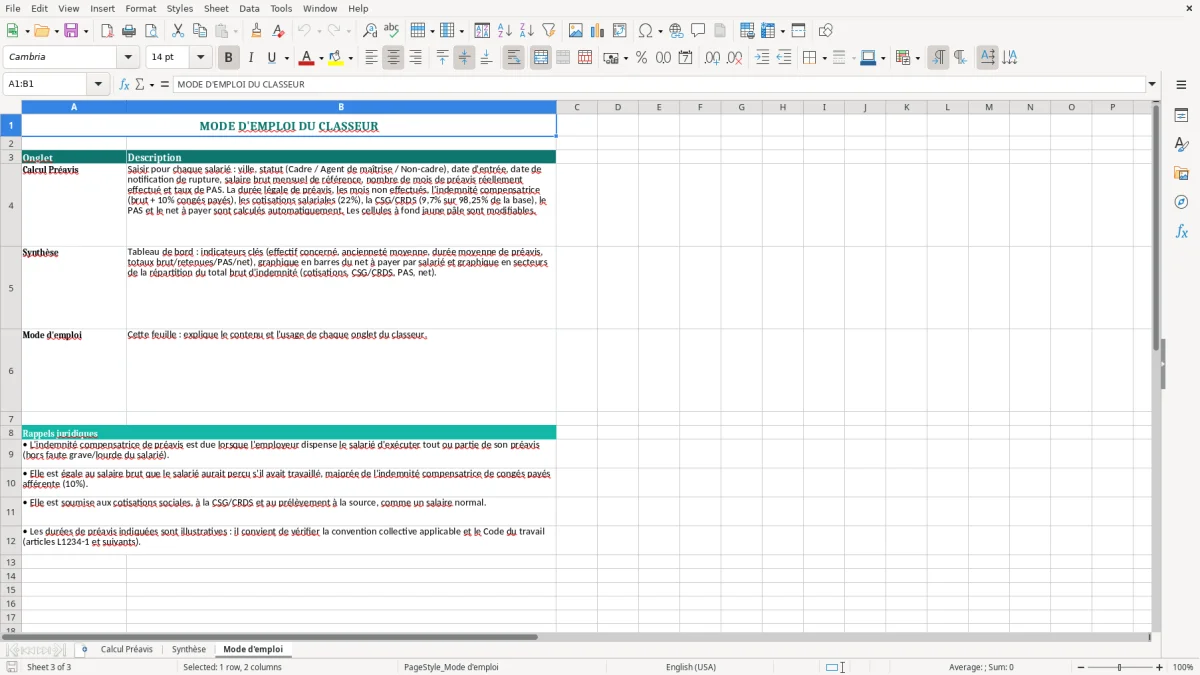
Task: Toggle Center Vertically alignment
Action: 465,58
